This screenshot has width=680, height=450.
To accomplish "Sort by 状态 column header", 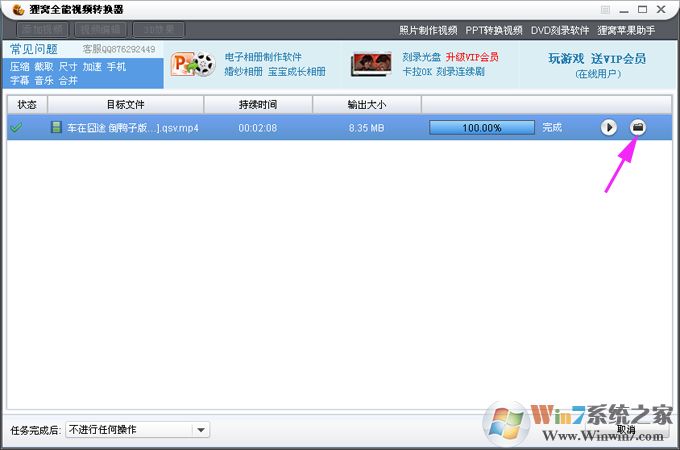I will pyautogui.click(x=27, y=104).
